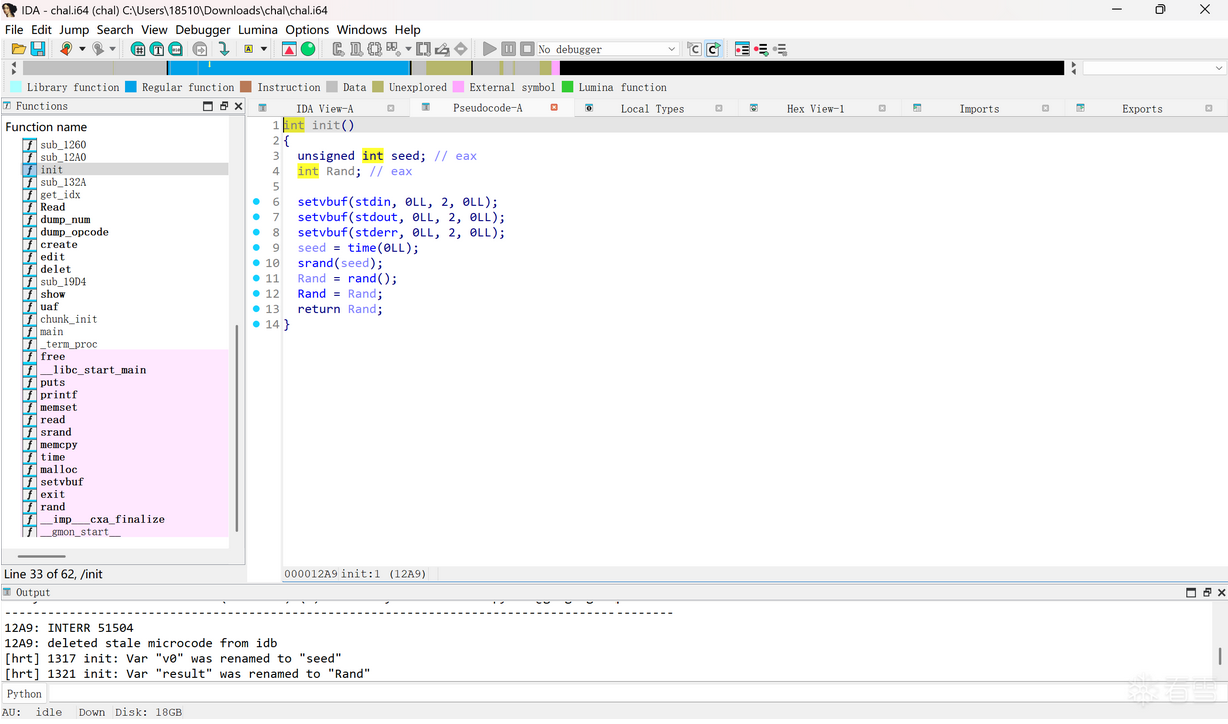The height and width of the screenshot is (724, 1228).
Task: Click the green circle toolbar icon
Action: tap(308, 49)
